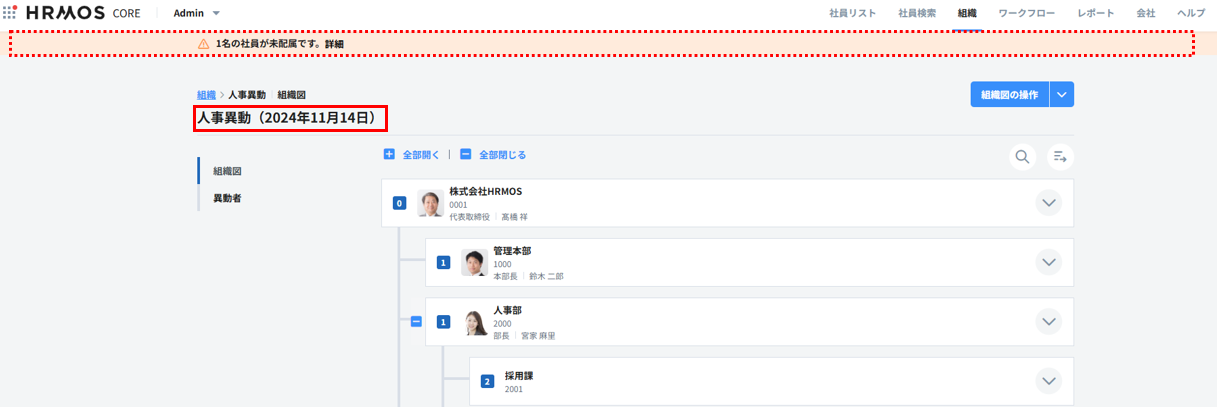Viewport: 1217px width, 407px height.
Task: Open the 組織図の操作 dropdown arrow
Action: tap(1062, 95)
